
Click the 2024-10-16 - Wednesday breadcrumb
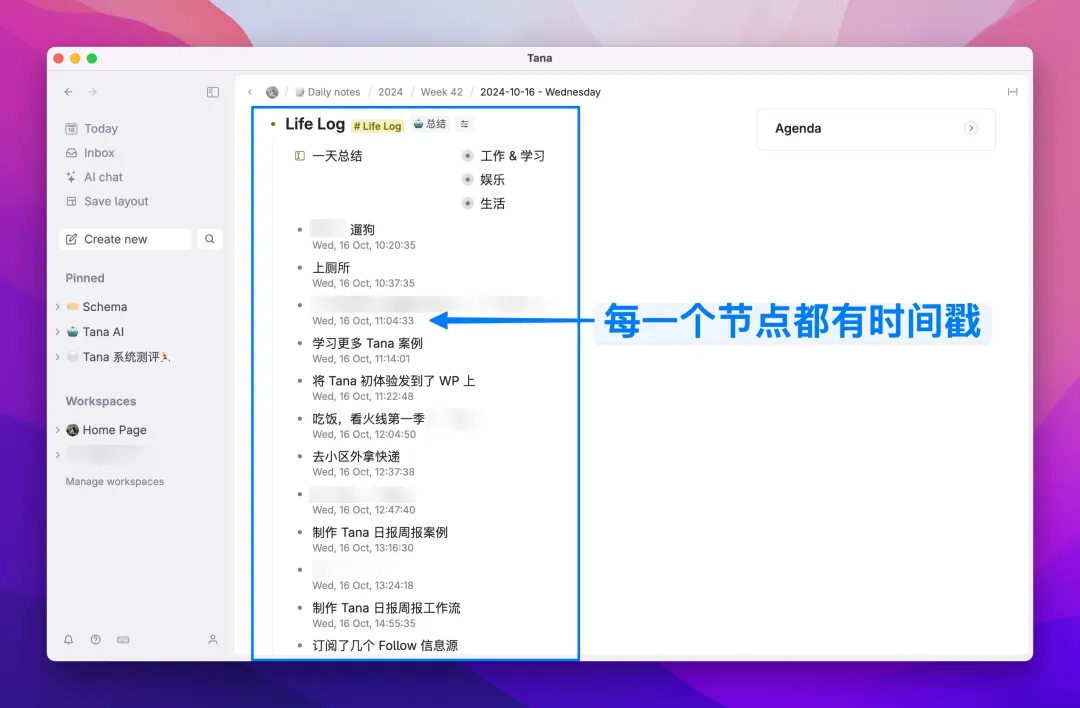tap(540, 92)
